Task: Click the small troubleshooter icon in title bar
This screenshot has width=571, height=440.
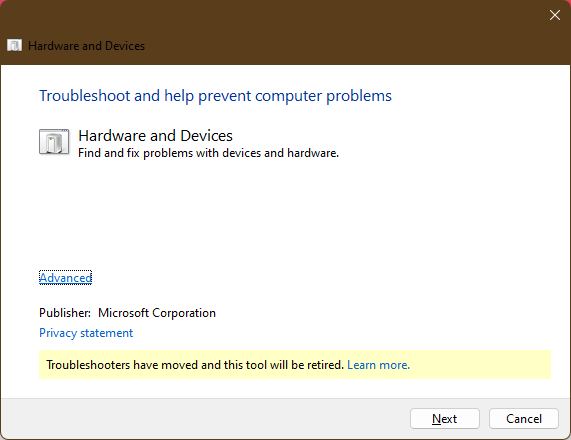Action: tap(14, 46)
